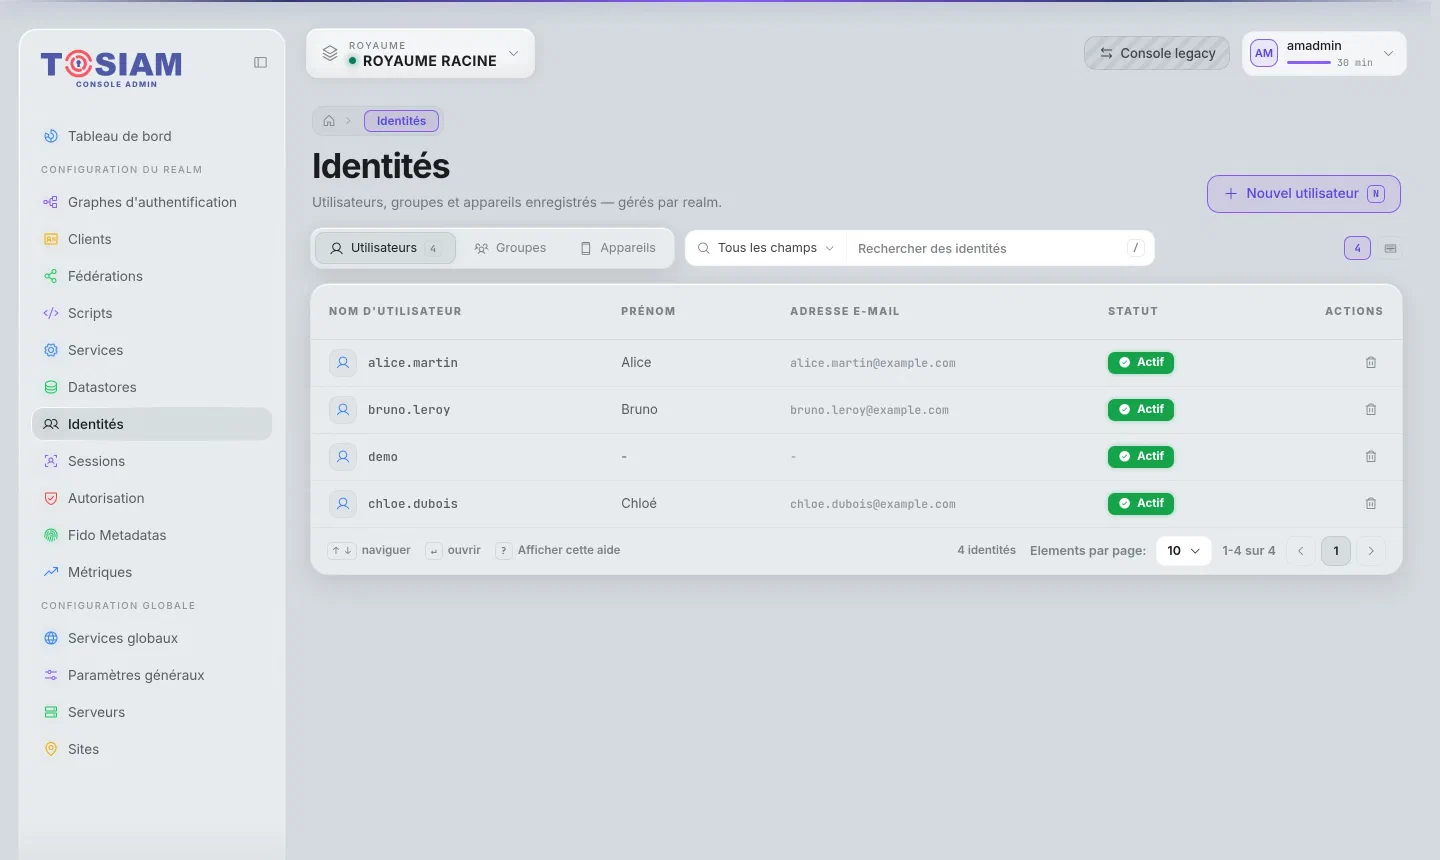This screenshot has height=860, width=1440.
Task: Click the Métriques chart icon
Action: point(51,572)
